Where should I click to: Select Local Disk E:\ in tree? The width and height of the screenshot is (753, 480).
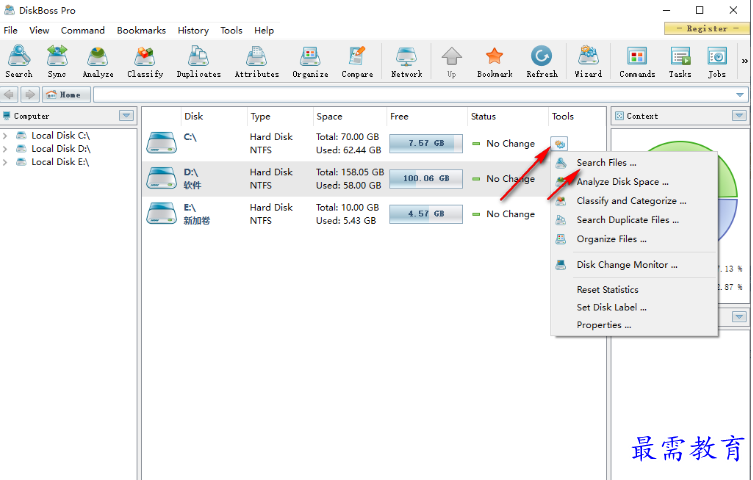click(x=60, y=162)
